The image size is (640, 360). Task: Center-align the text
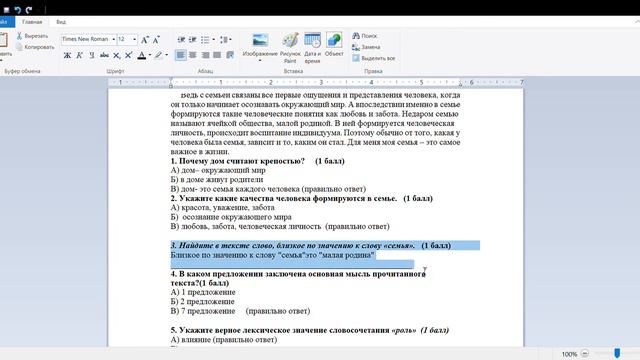pos(193,55)
